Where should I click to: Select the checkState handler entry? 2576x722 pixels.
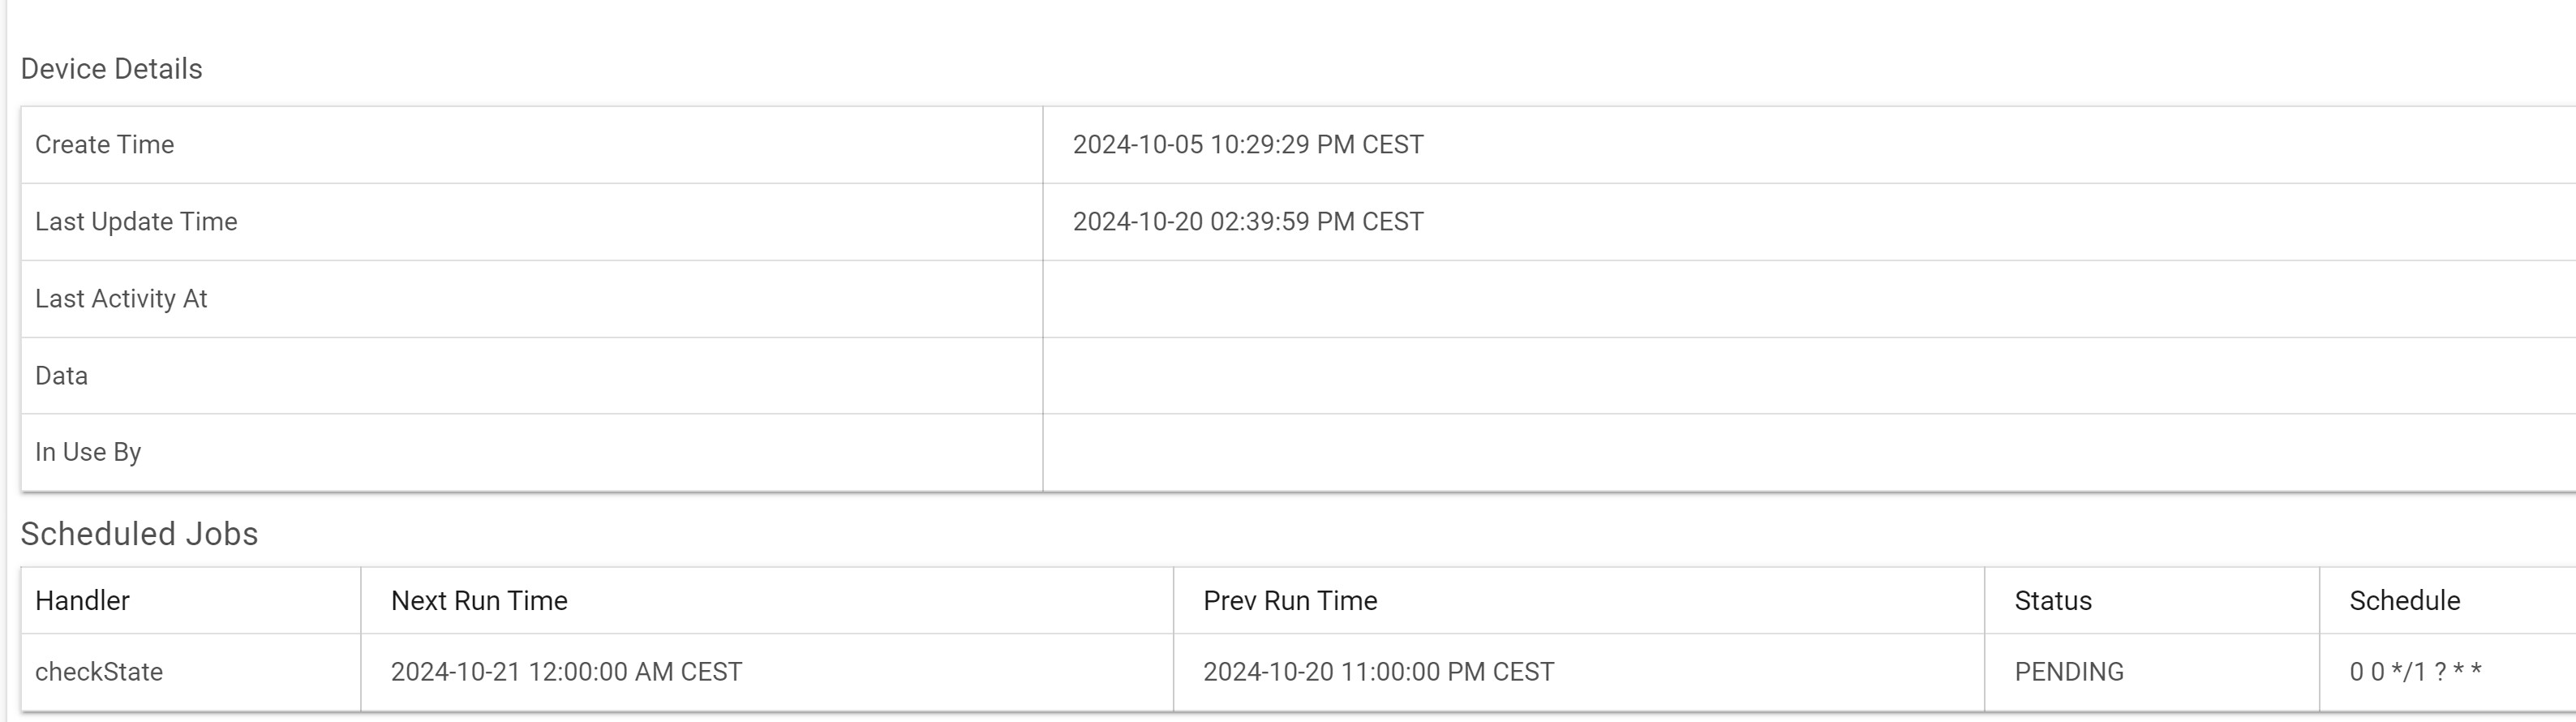click(99, 672)
